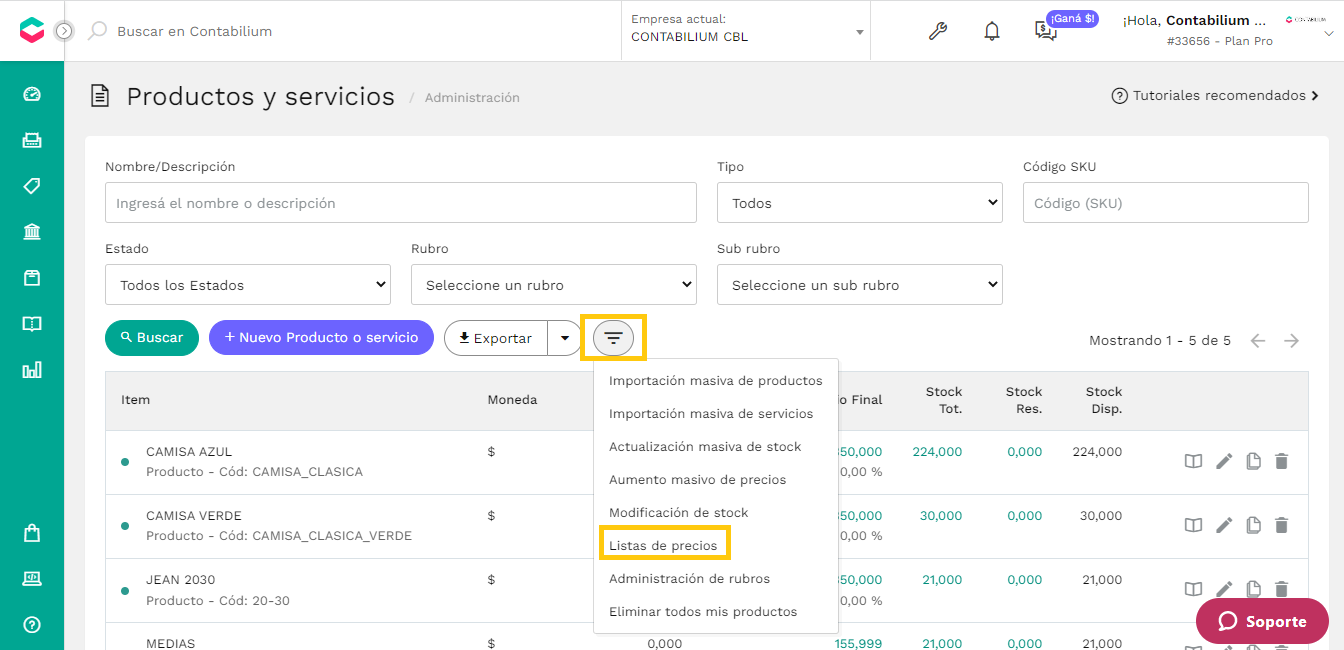Open book icon for CAMISA AZUL row
Image resolution: width=1344 pixels, height=650 pixels.
(1193, 461)
